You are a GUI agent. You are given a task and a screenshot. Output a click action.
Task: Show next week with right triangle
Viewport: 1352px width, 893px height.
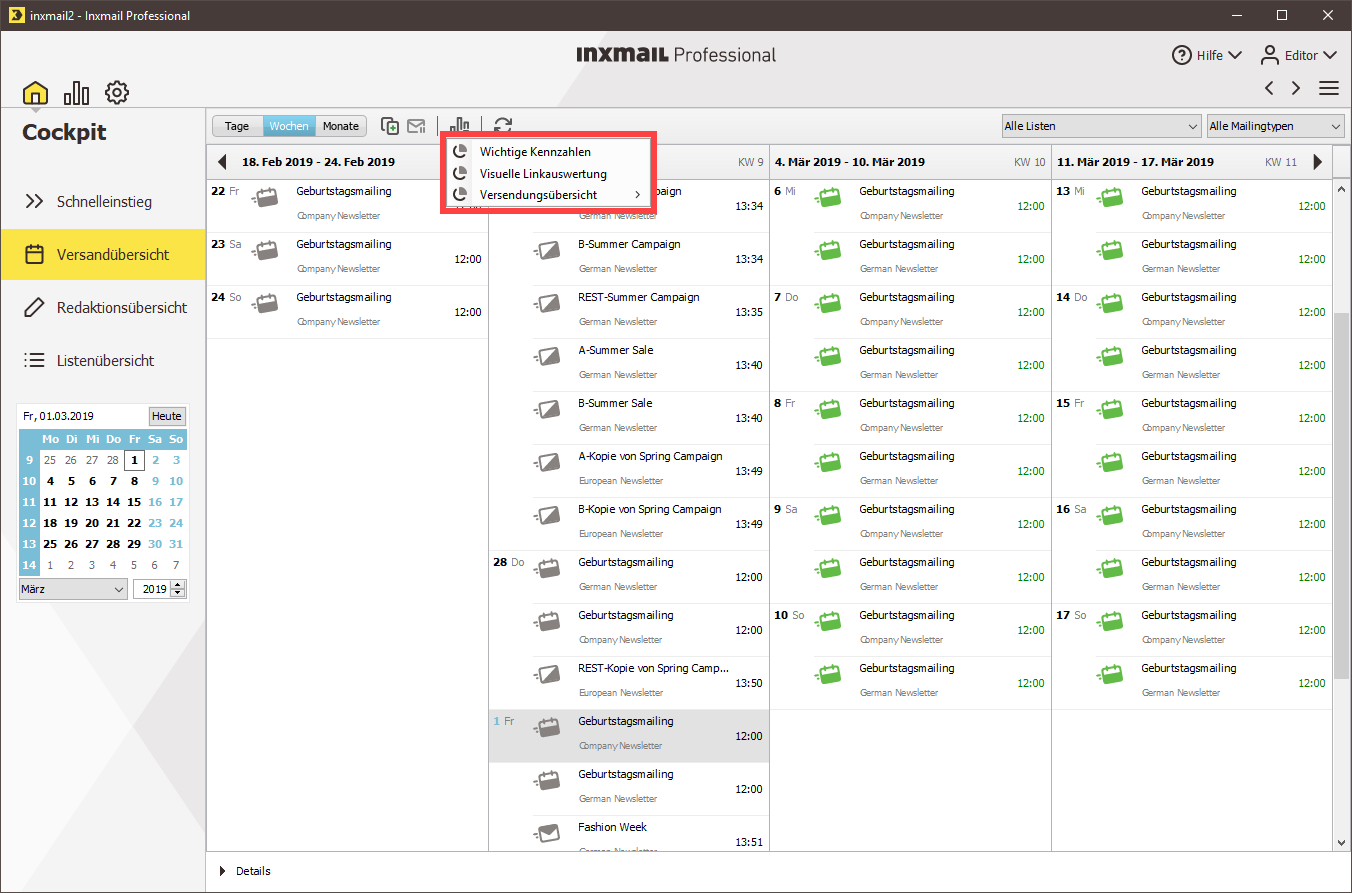(x=1317, y=161)
